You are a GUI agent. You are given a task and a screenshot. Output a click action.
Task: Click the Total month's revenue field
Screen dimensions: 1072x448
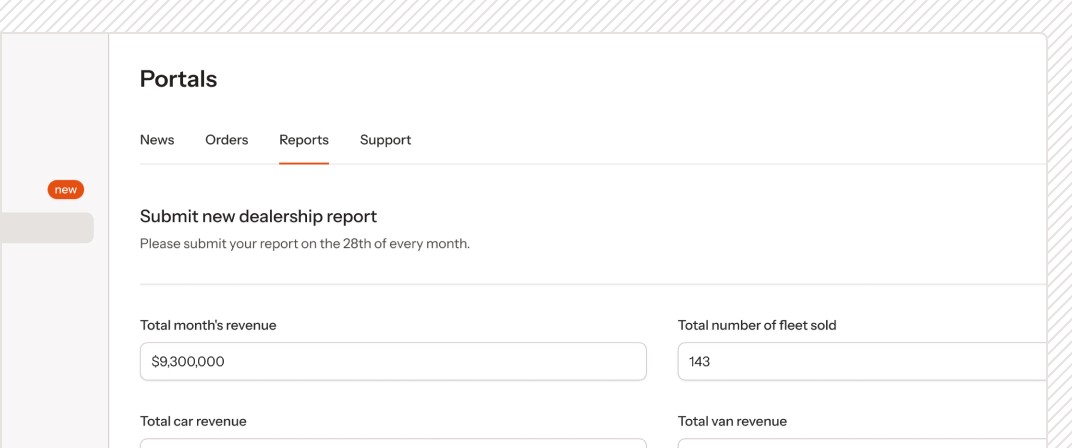393,361
